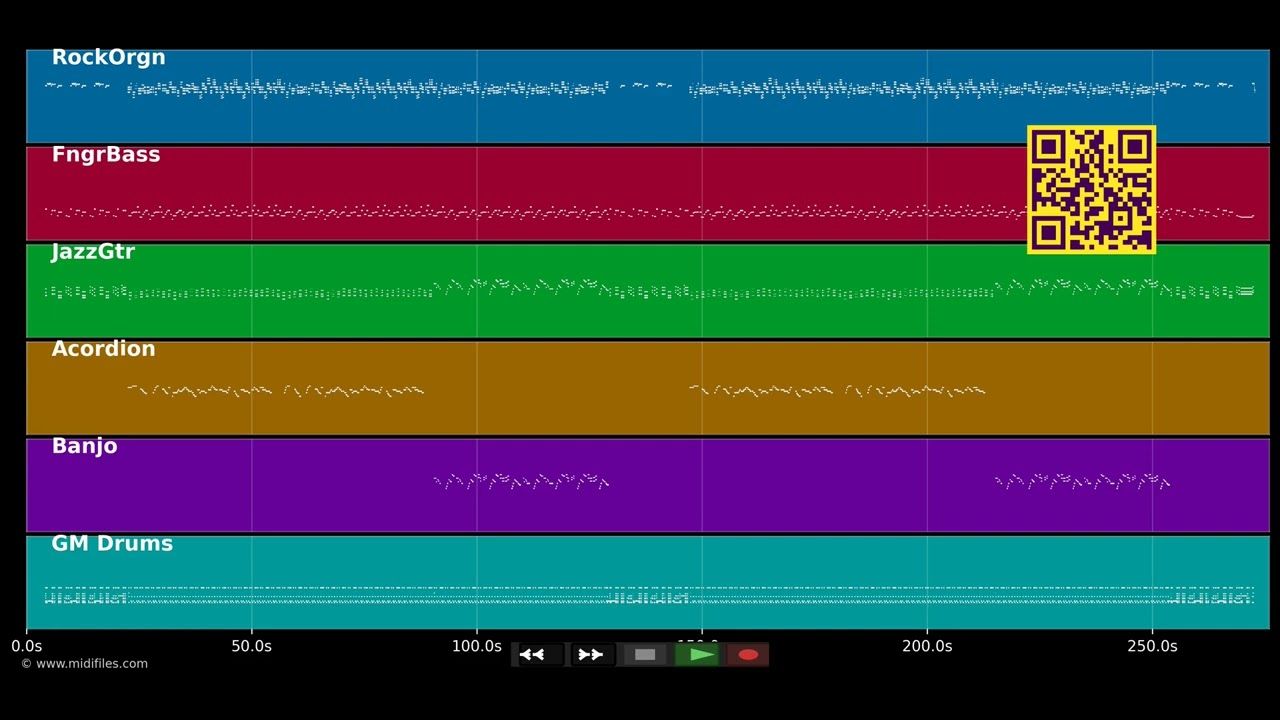Image resolution: width=1280 pixels, height=720 pixels.
Task: Click the fast-forward button
Action: 591,655
